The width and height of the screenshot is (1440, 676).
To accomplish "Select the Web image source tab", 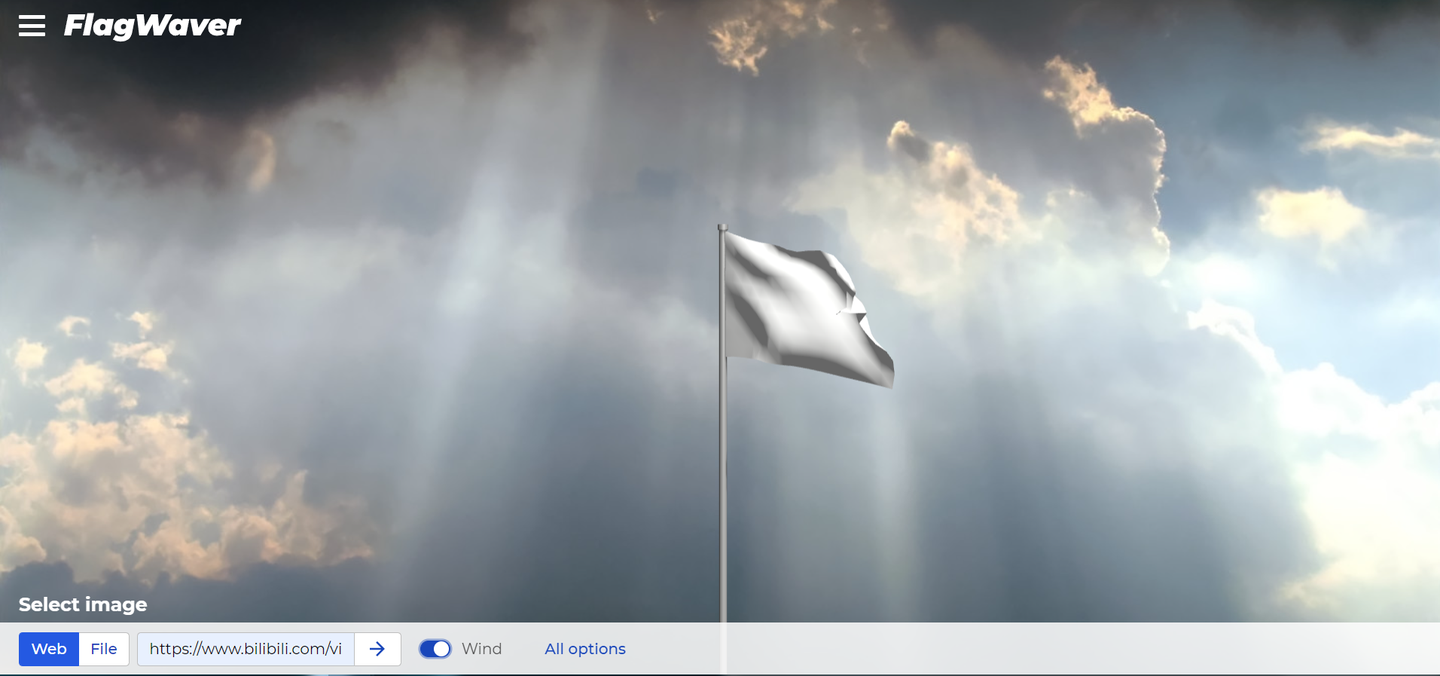I will tap(49, 649).
